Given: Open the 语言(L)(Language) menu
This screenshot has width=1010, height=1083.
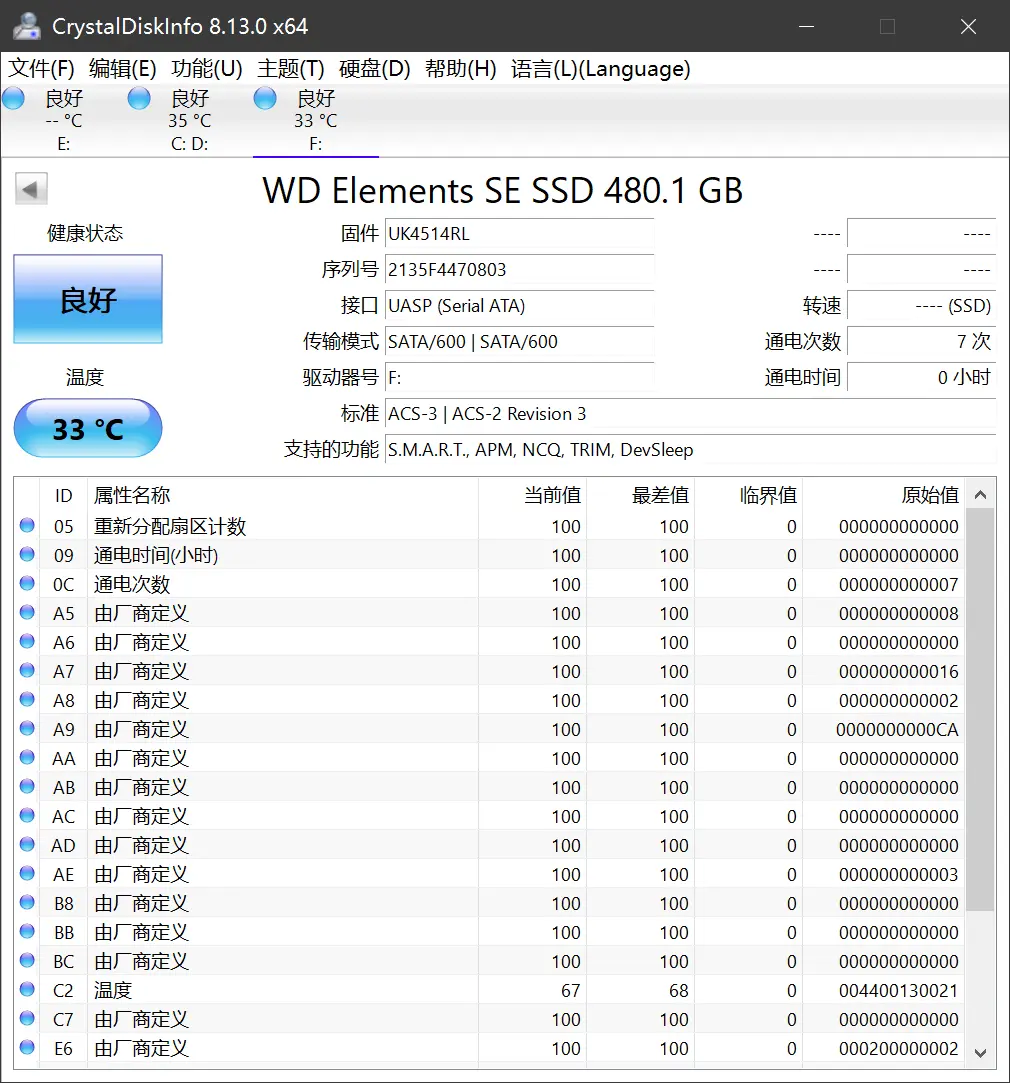Looking at the screenshot, I should pos(600,69).
